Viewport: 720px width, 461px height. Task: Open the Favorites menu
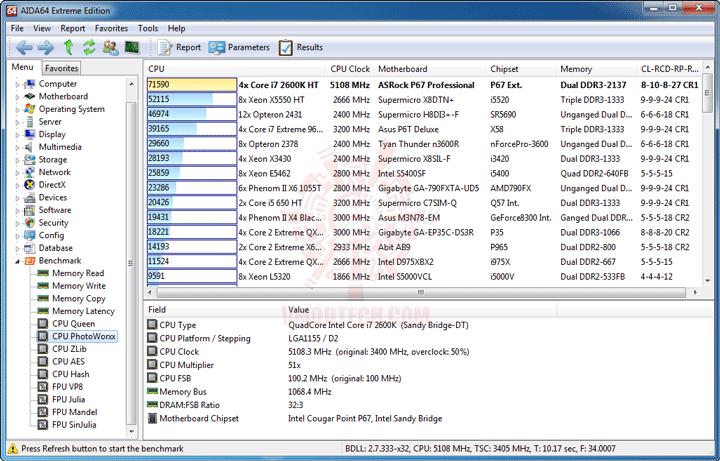click(111, 28)
